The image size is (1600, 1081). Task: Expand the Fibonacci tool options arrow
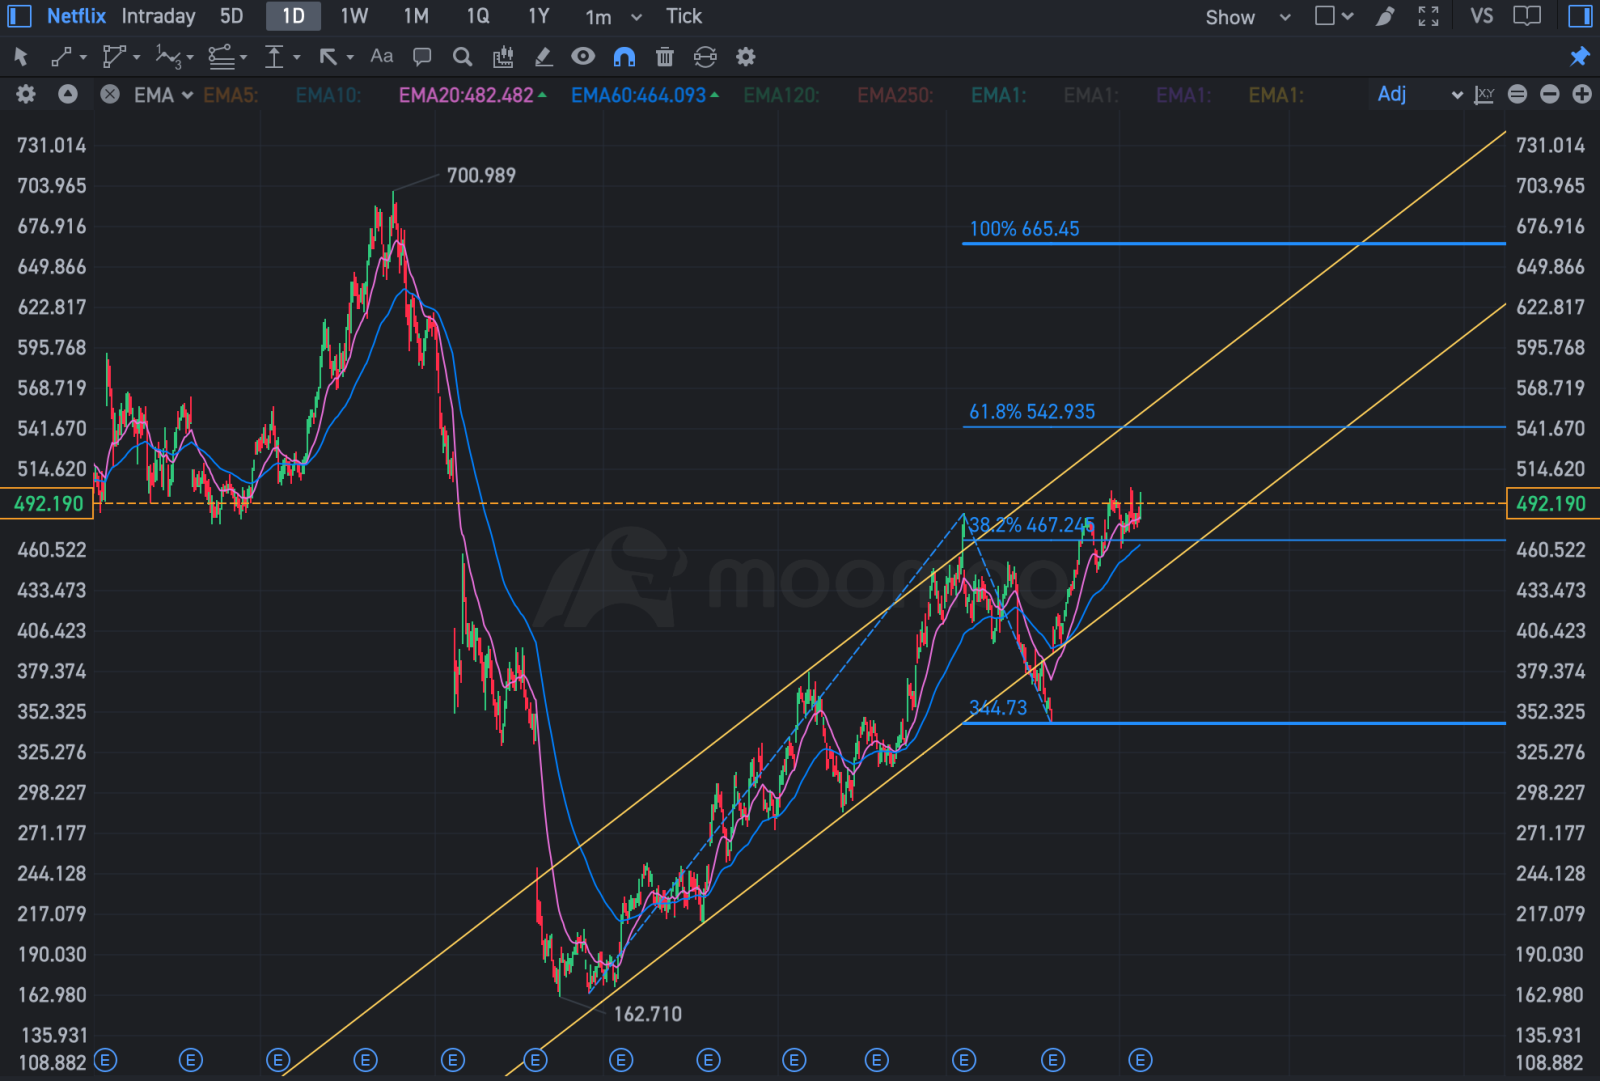click(x=243, y=58)
